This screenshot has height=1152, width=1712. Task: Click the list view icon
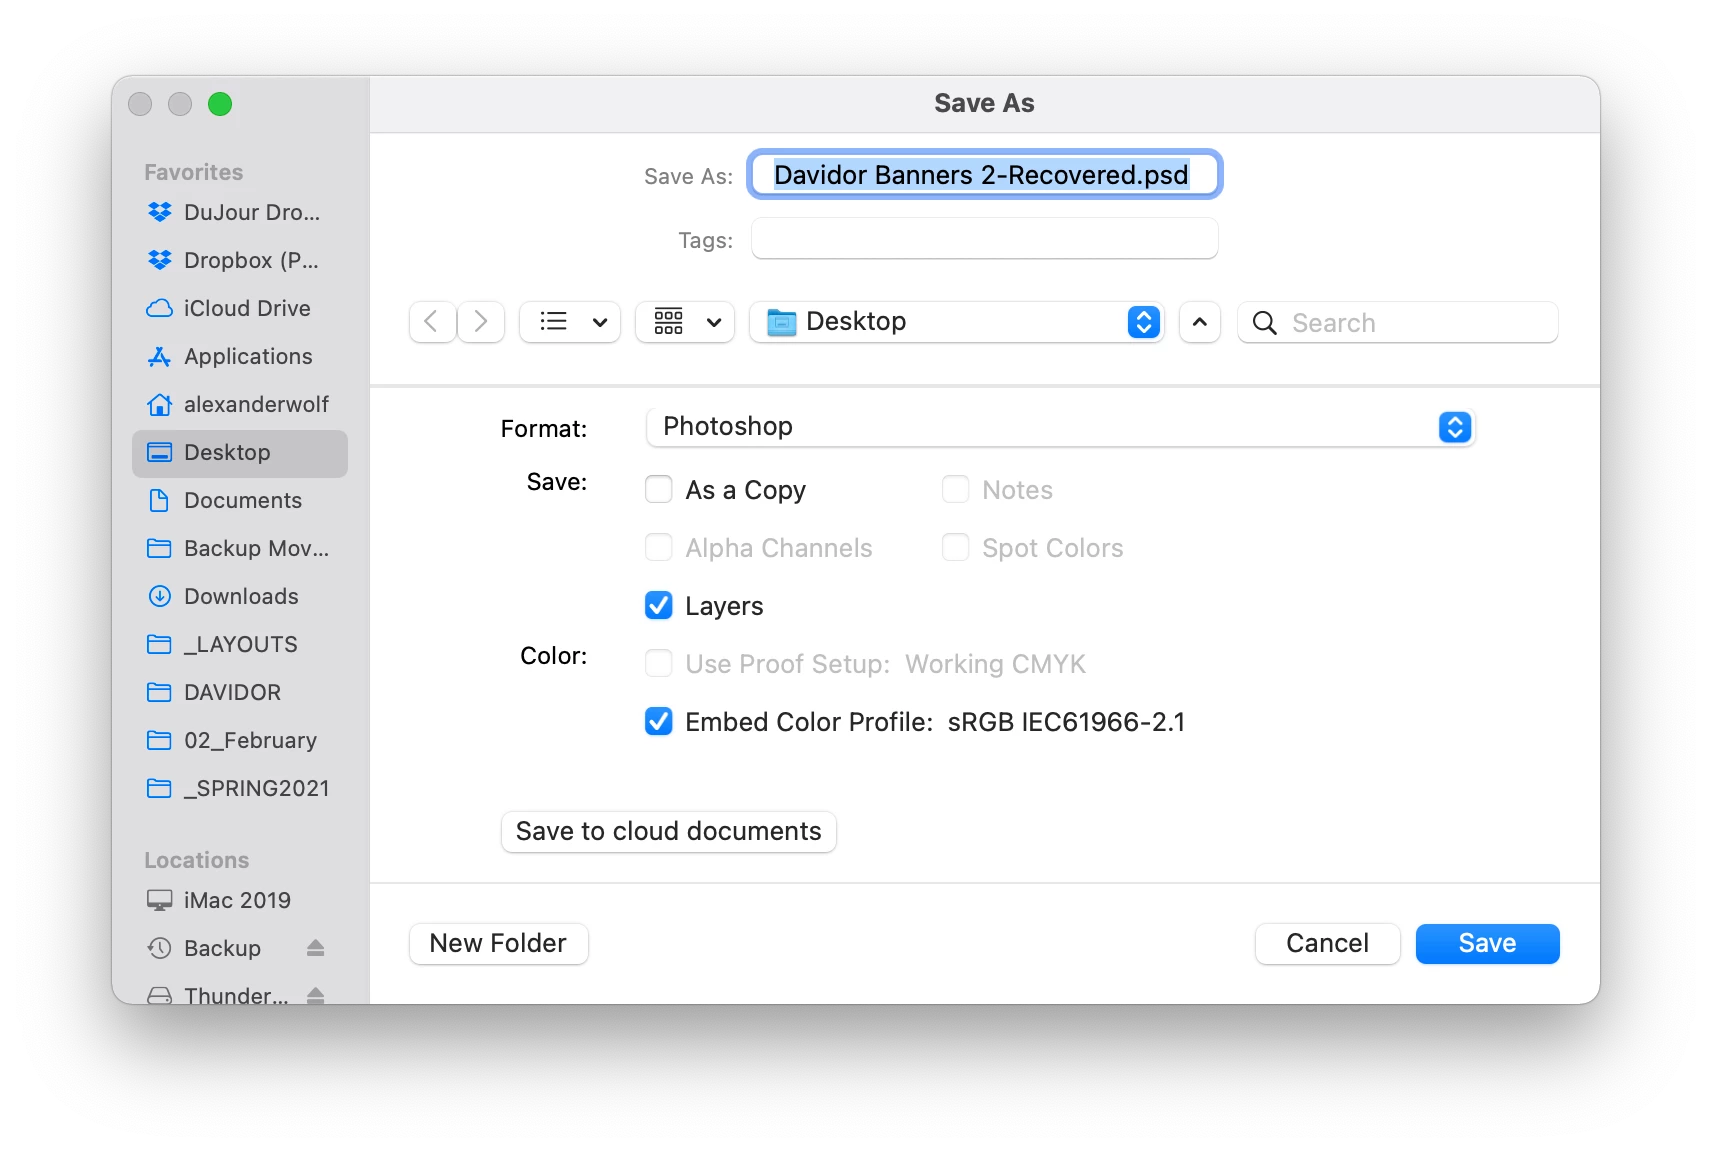[554, 322]
